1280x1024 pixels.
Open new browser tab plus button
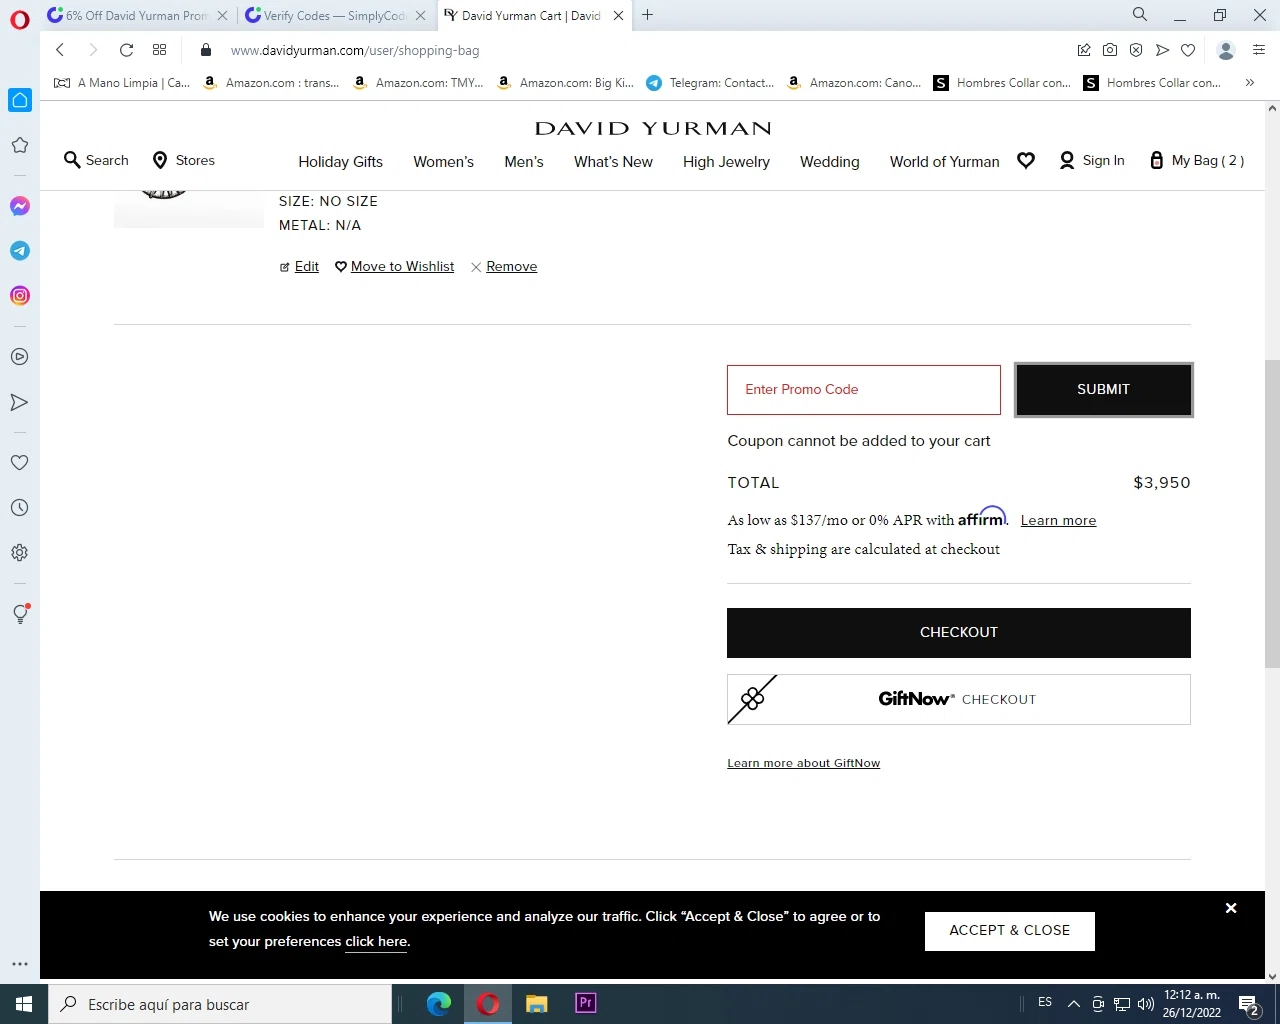tap(648, 15)
